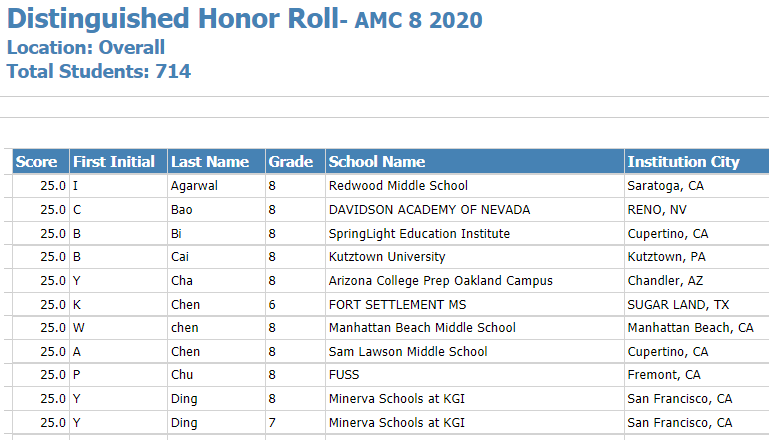Click the Total Students: 714 text
The height and width of the screenshot is (440, 769).
coord(99,72)
